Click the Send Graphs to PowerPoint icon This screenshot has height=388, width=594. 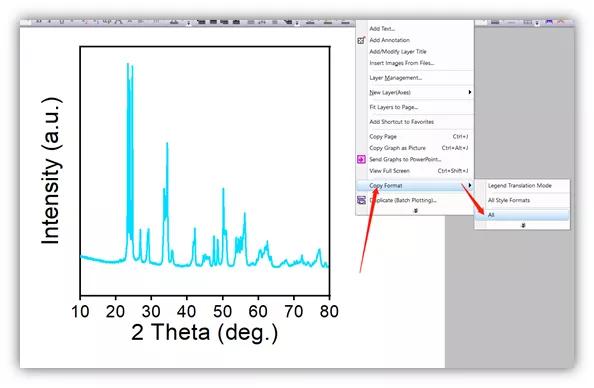point(361,159)
